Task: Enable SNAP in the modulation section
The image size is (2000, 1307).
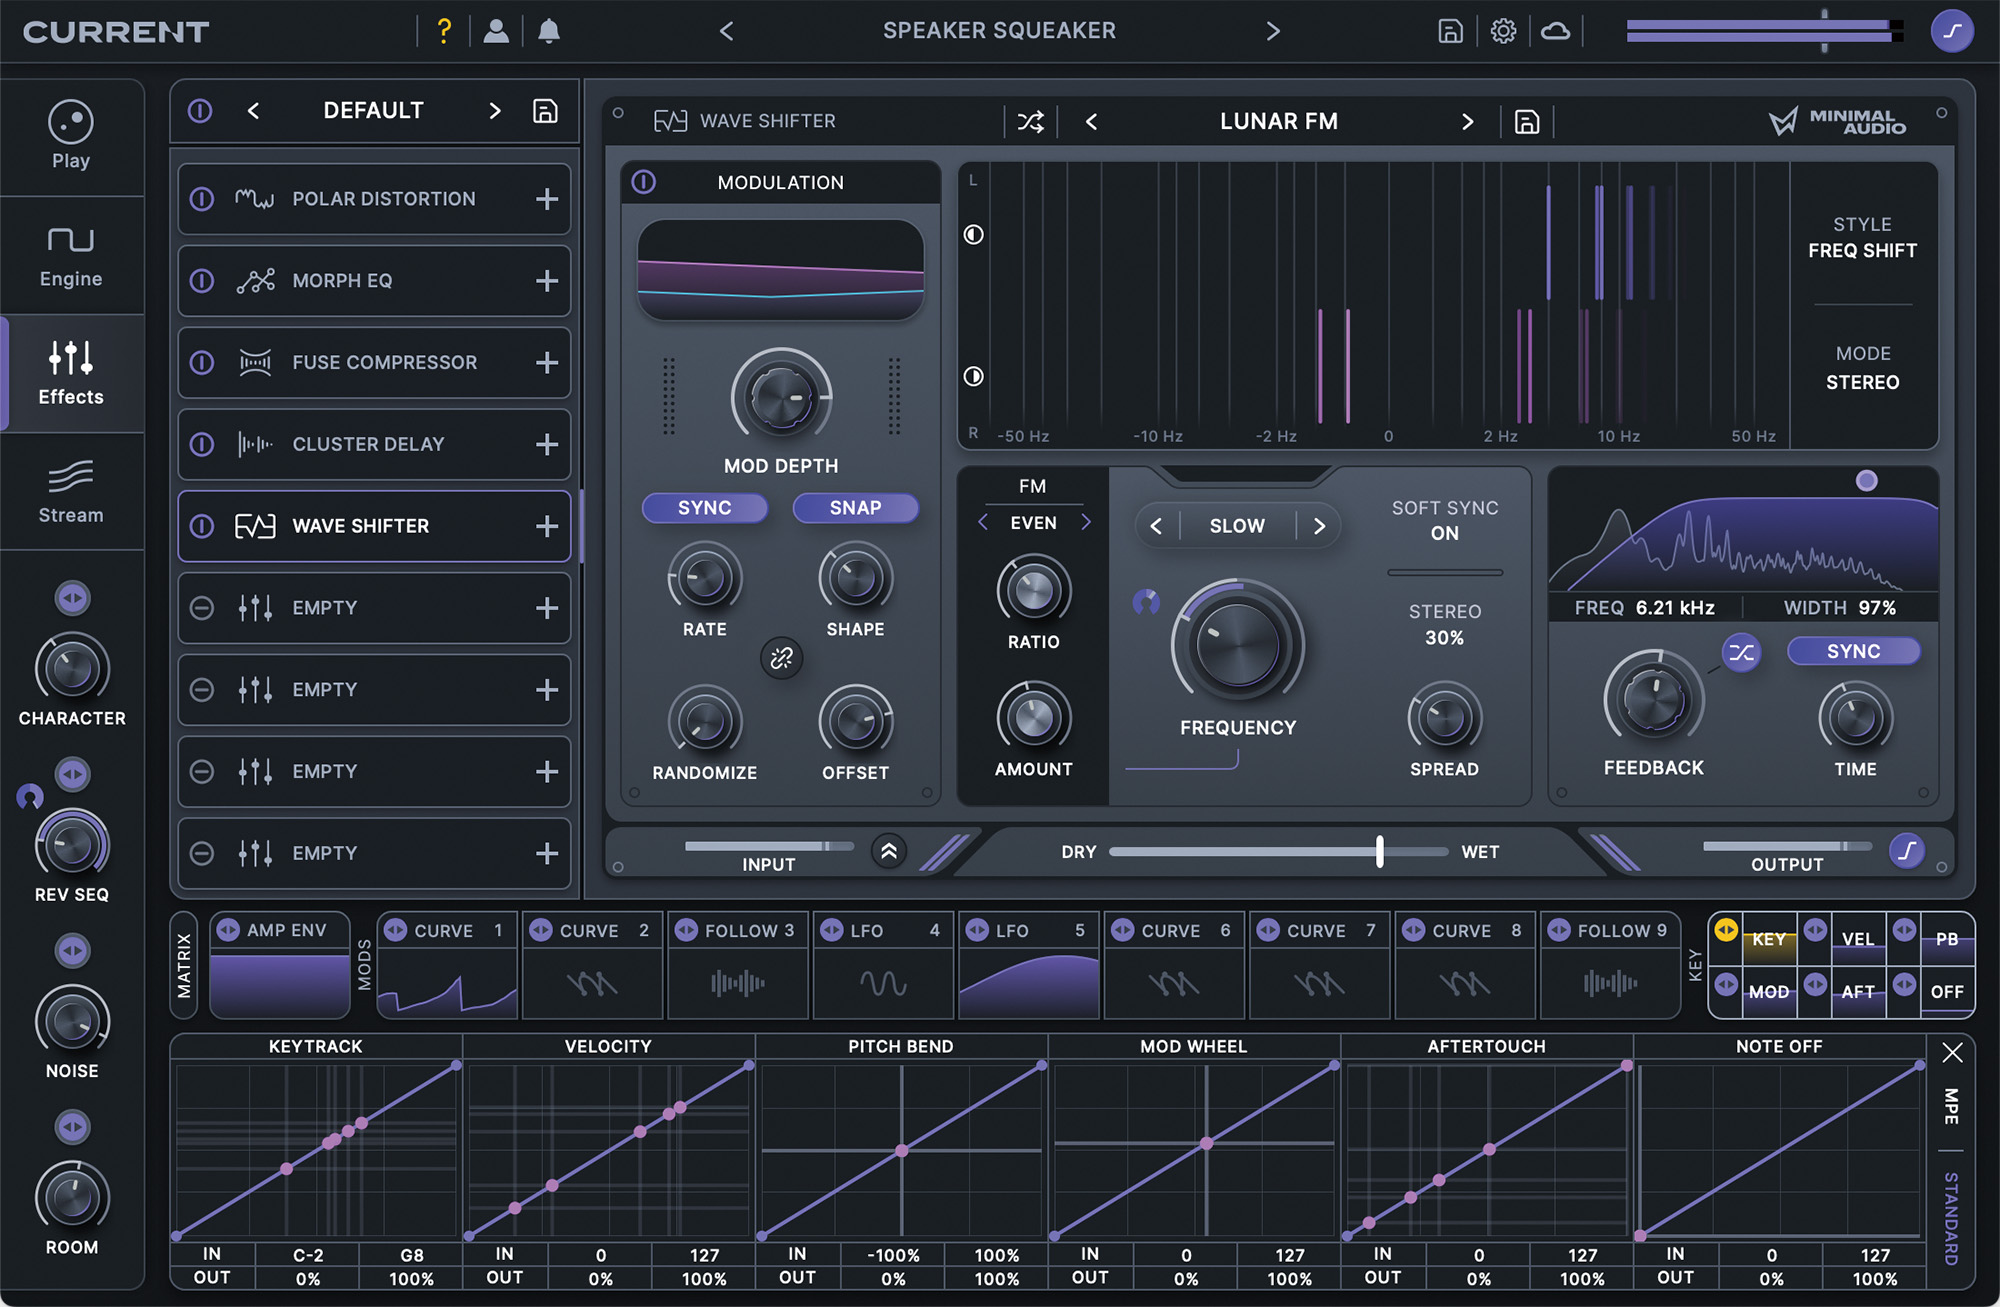Action: (855, 508)
